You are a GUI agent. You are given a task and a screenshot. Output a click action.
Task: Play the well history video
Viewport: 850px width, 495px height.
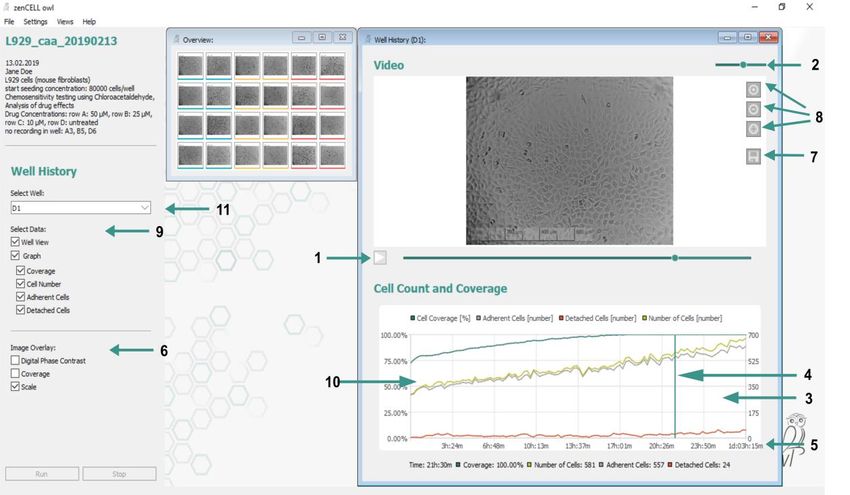coord(380,258)
